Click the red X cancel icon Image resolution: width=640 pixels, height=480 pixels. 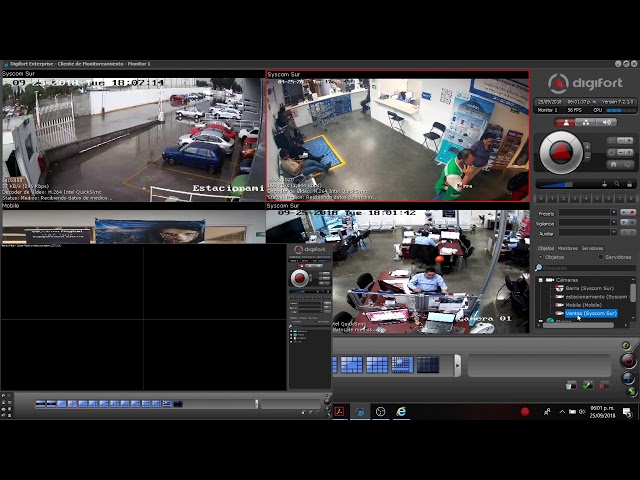(x=603, y=385)
